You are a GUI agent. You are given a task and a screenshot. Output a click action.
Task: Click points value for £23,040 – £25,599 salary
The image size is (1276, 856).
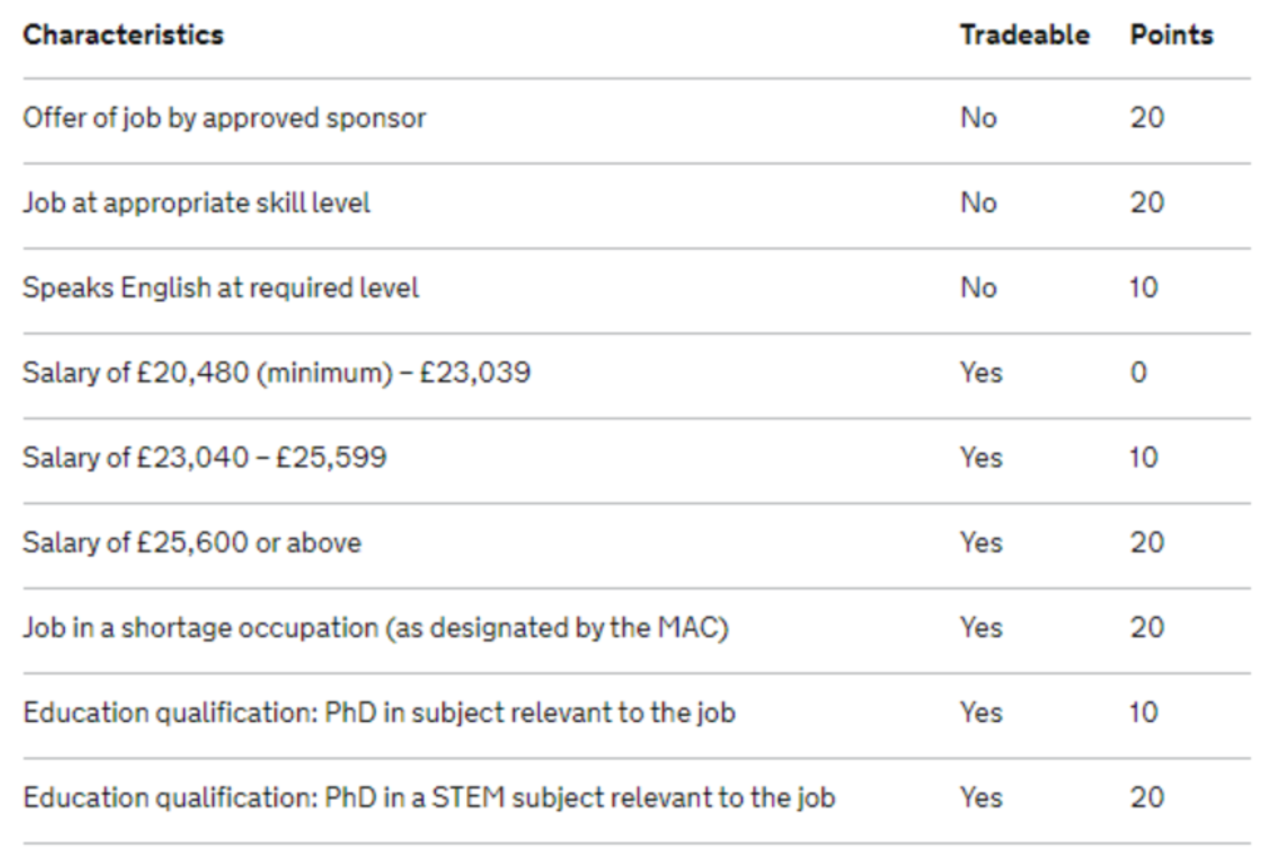(1144, 458)
